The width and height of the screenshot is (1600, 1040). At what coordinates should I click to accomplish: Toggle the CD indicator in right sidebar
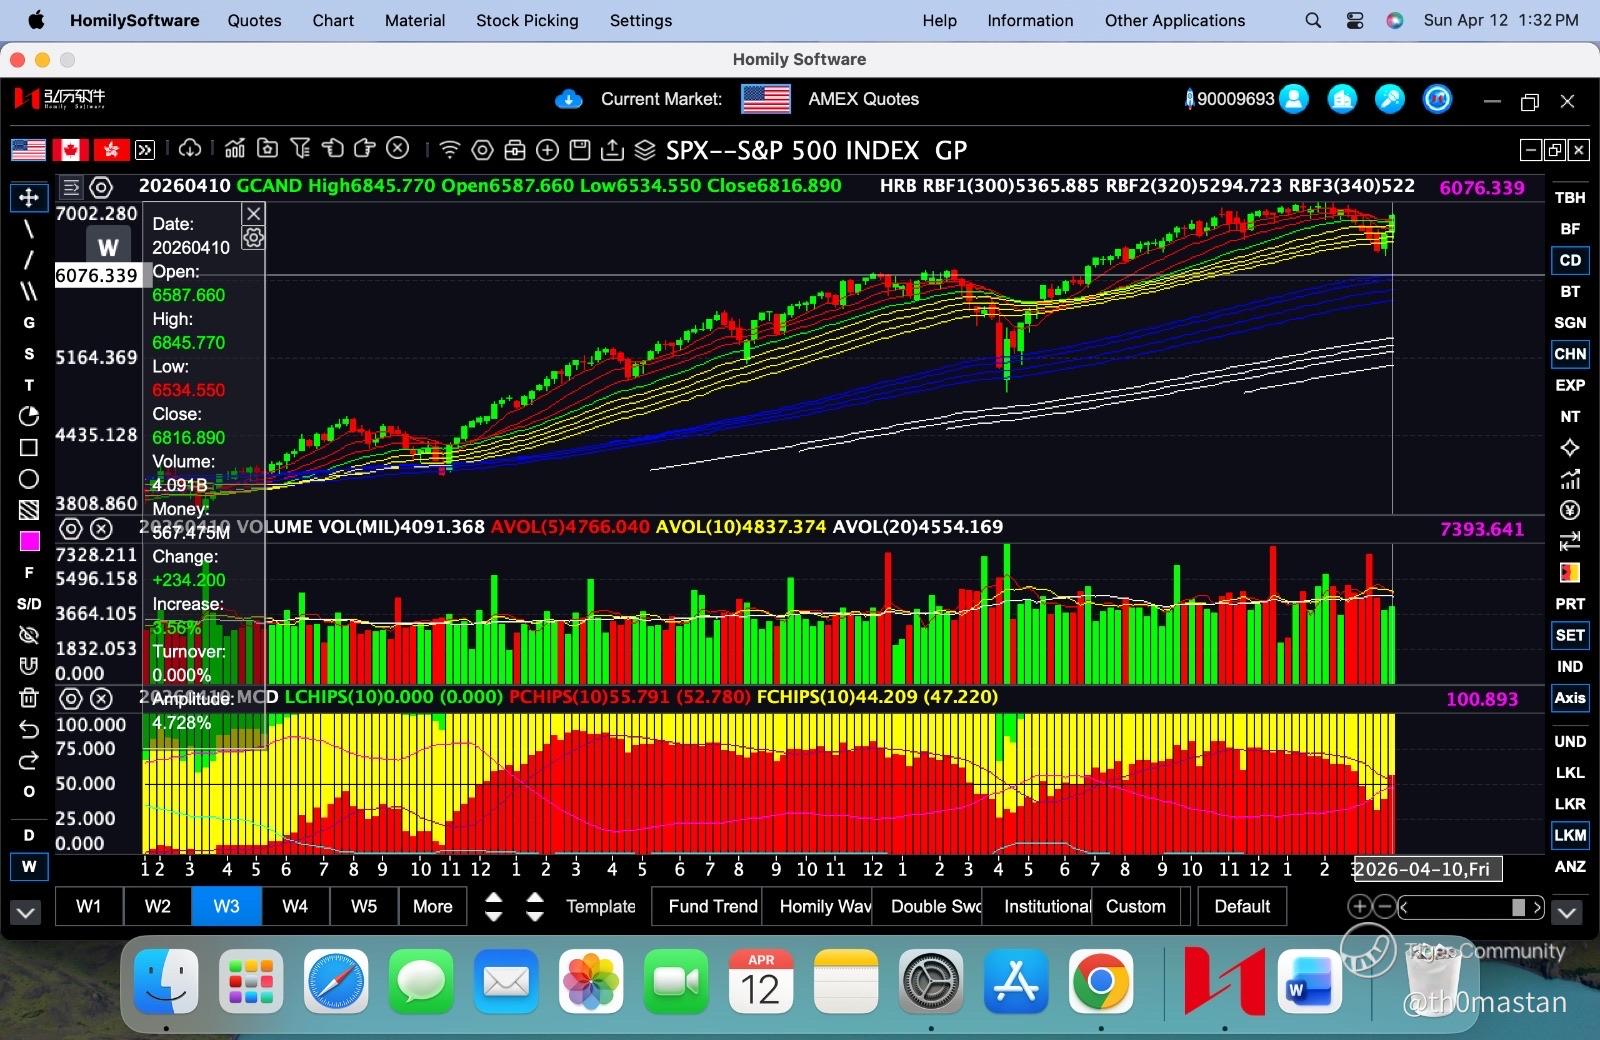[1570, 260]
